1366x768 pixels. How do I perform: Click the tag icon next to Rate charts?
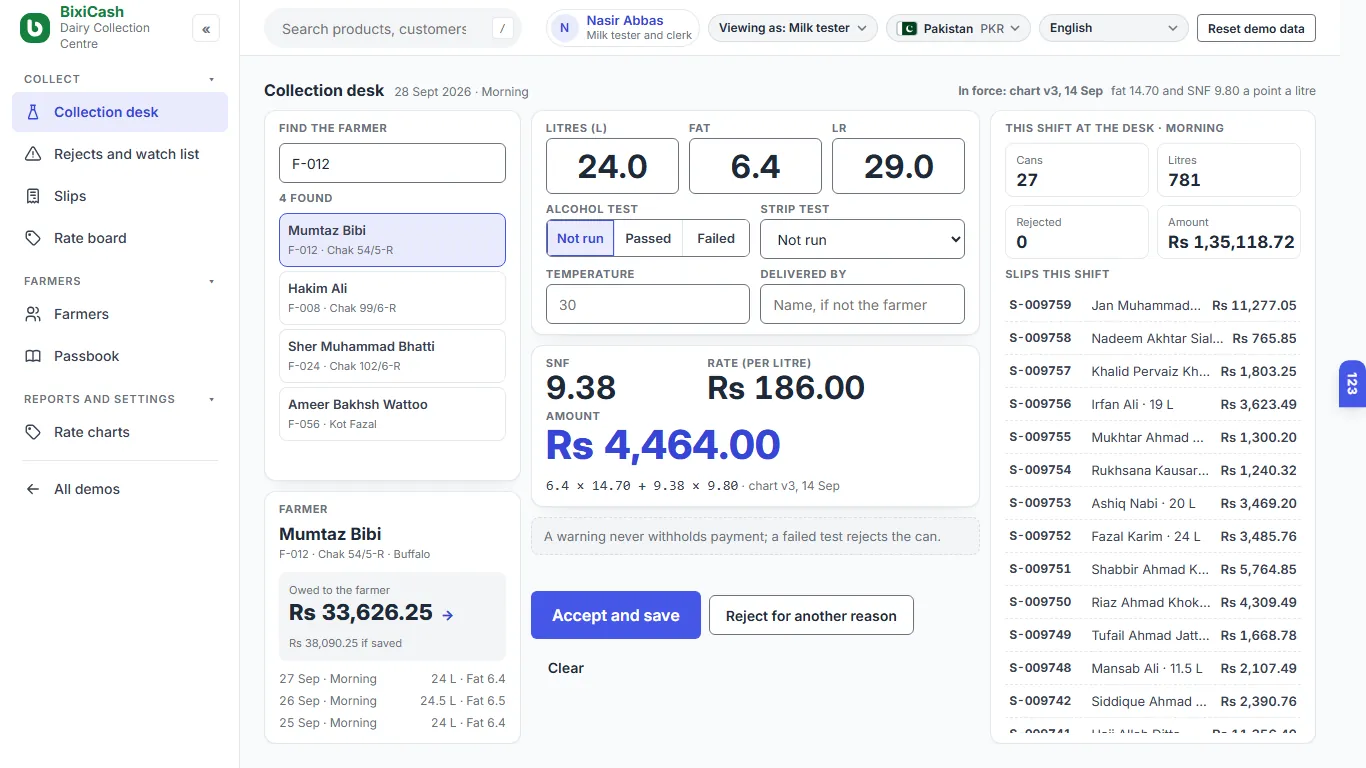[33, 432]
